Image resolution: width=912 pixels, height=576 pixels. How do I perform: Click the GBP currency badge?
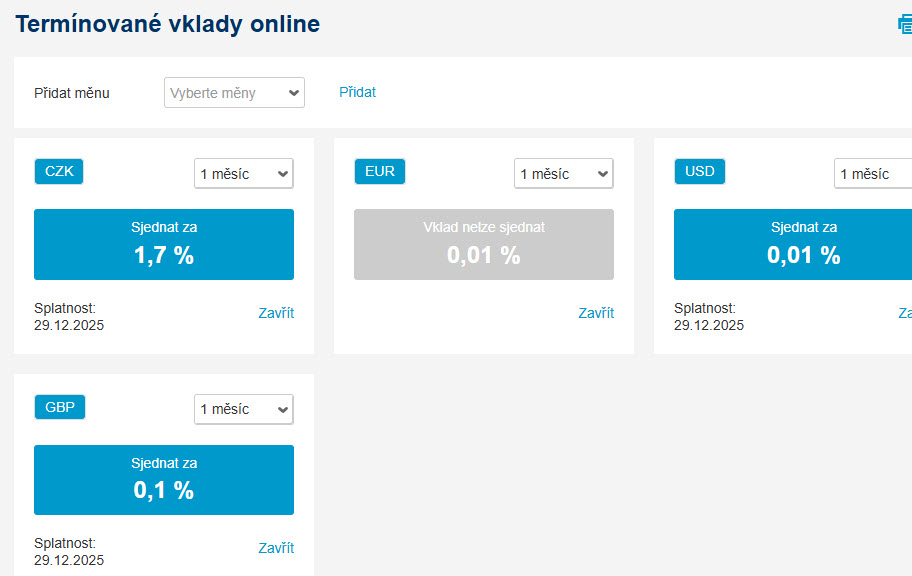pyautogui.click(x=60, y=407)
